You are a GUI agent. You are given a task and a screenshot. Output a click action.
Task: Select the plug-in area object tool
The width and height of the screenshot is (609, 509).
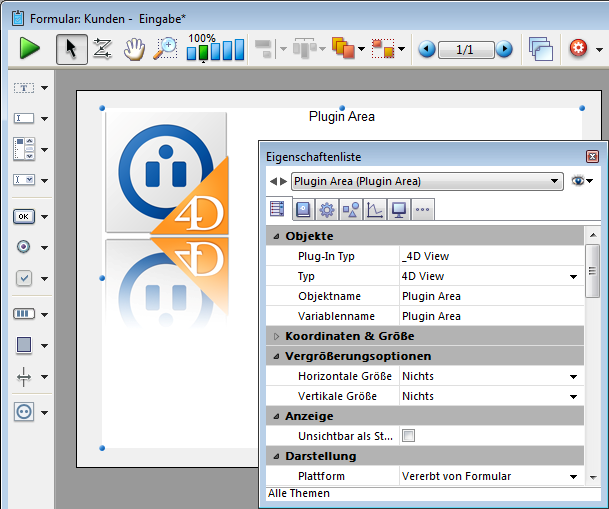(24, 411)
